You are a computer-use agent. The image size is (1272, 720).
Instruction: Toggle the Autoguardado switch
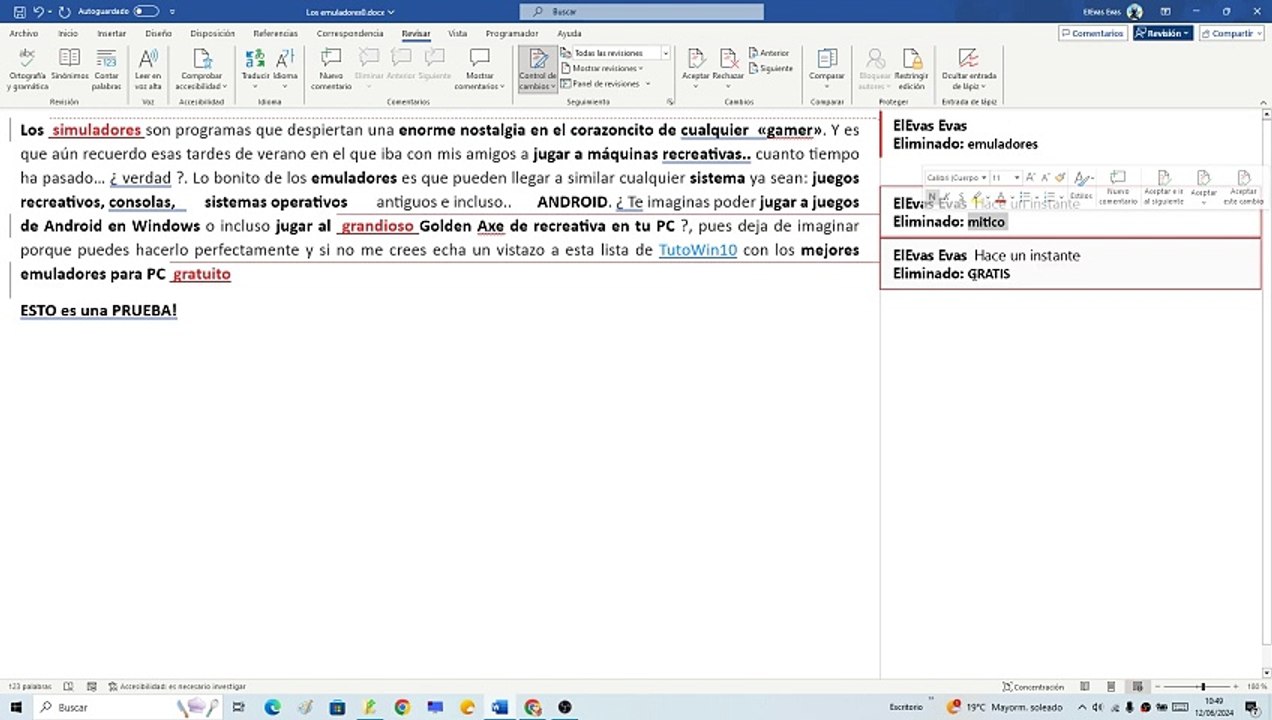[146, 11]
